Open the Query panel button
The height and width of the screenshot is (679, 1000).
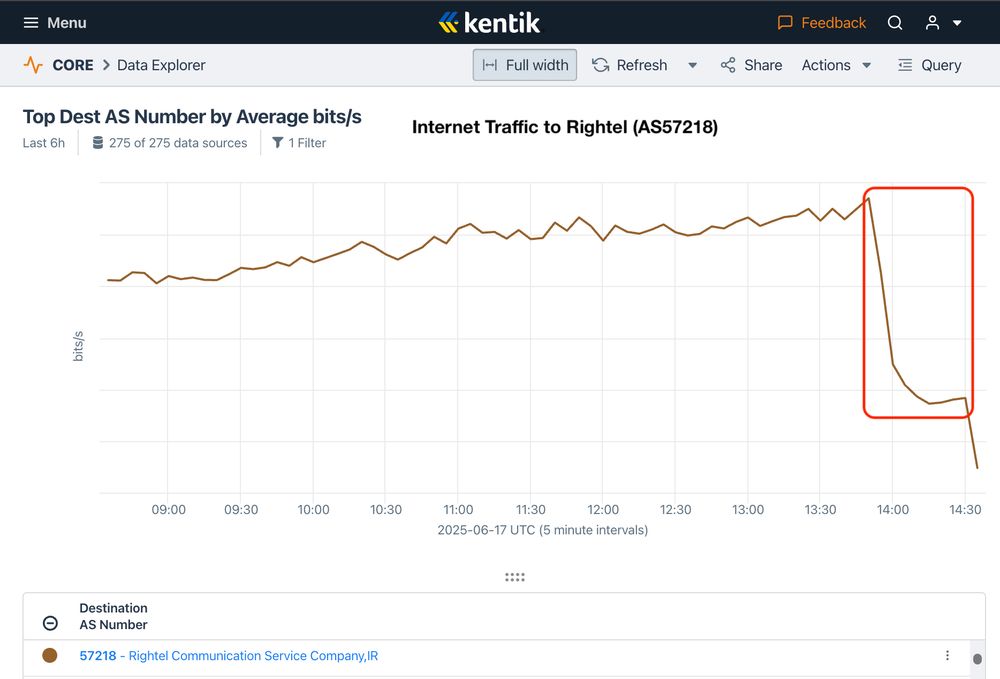pos(929,65)
